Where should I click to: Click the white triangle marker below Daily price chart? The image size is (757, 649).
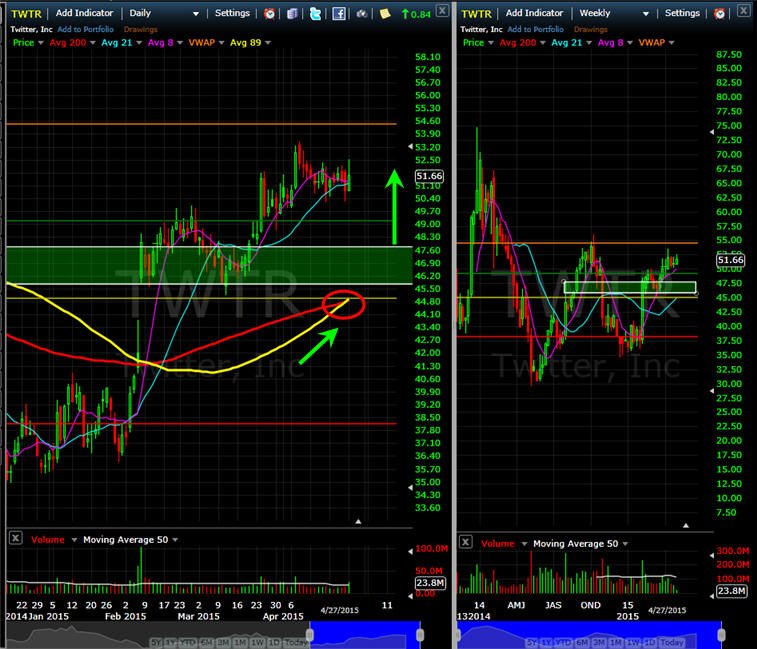[358, 522]
